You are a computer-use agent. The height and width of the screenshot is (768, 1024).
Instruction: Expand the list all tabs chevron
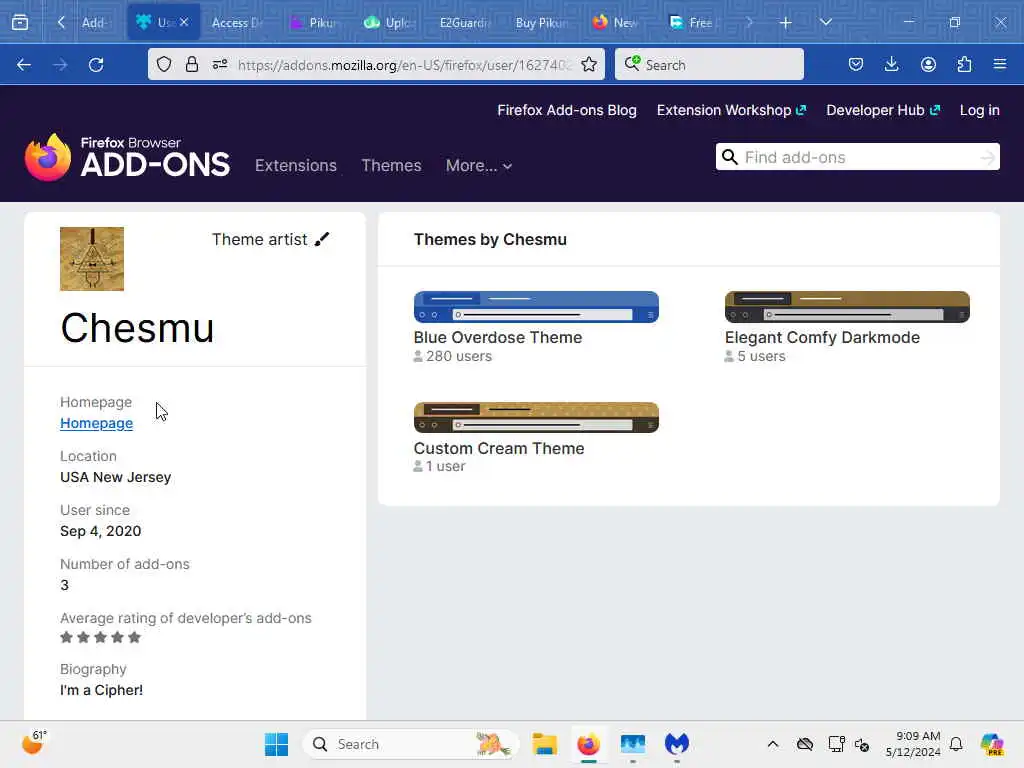(x=825, y=22)
